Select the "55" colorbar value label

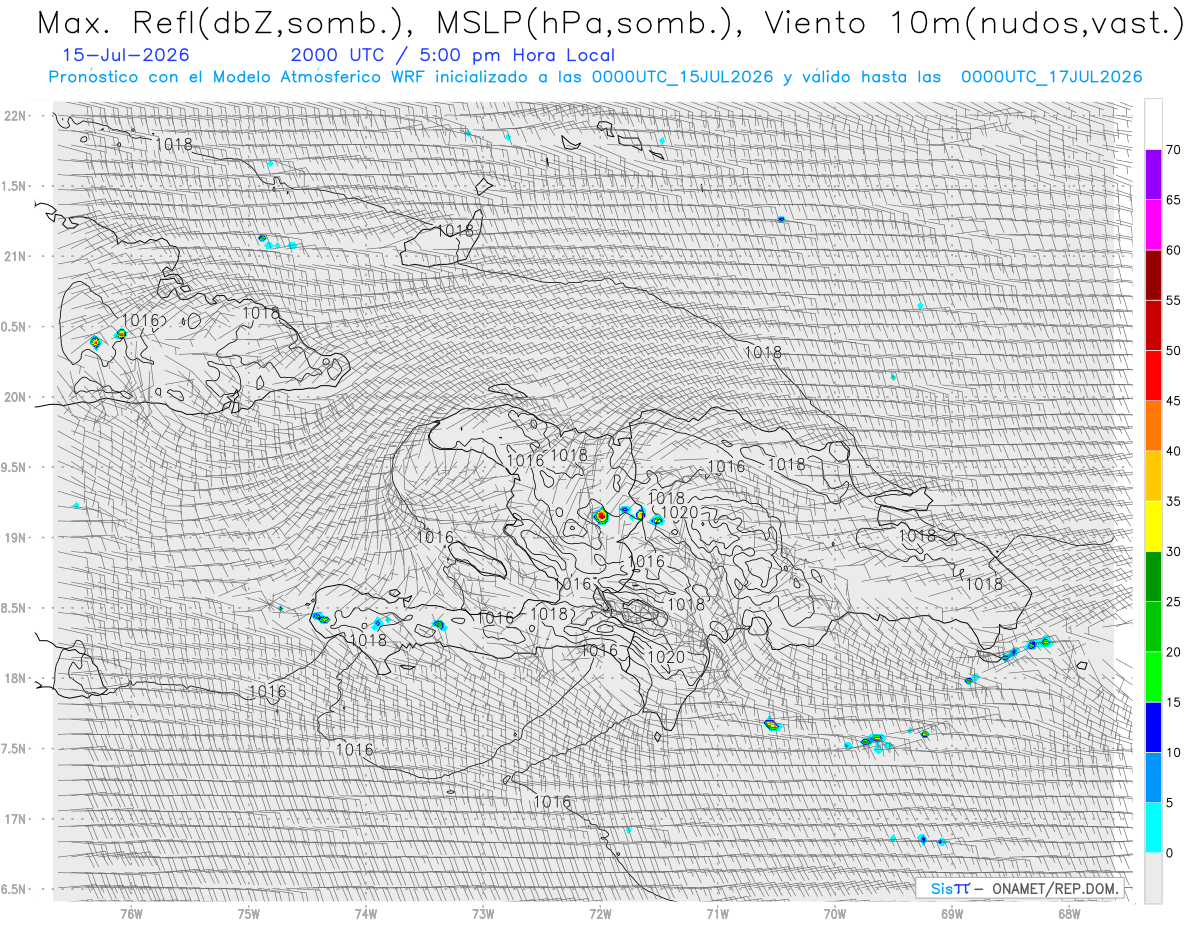pyautogui.click(x=1174, y=300)
